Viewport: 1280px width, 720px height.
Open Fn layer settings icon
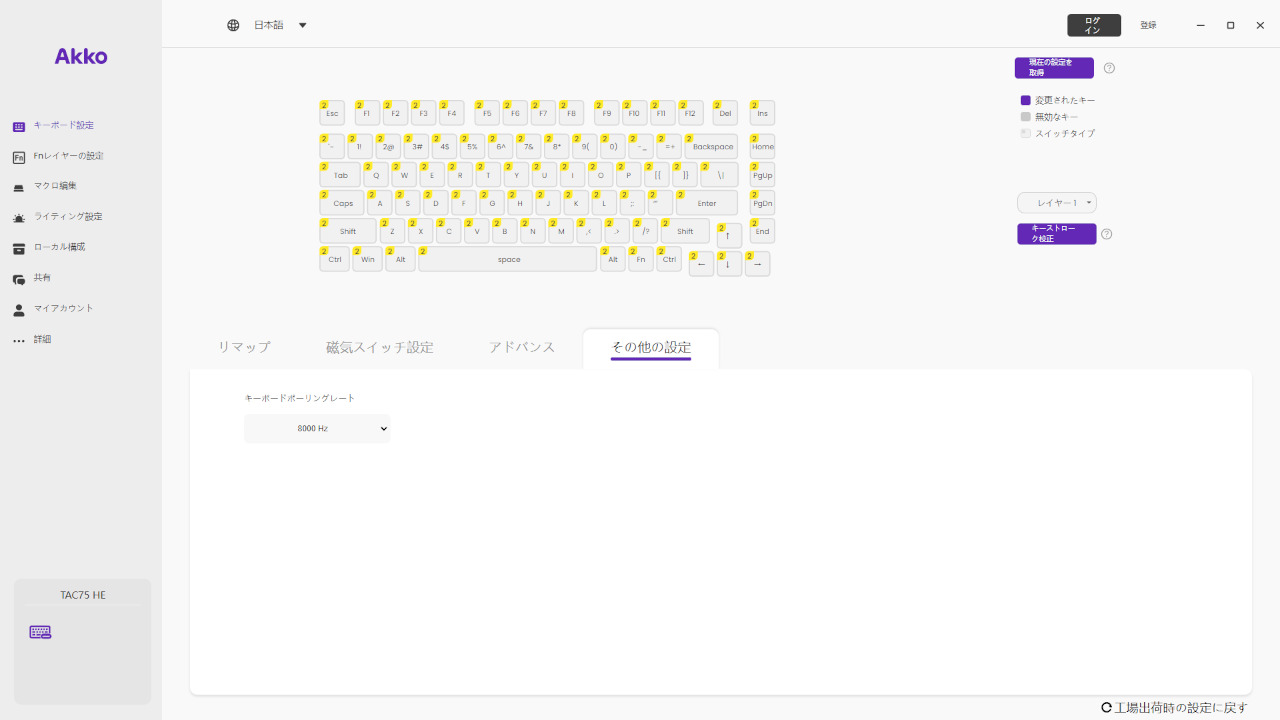pyautogui.click(x=19, y=157)
